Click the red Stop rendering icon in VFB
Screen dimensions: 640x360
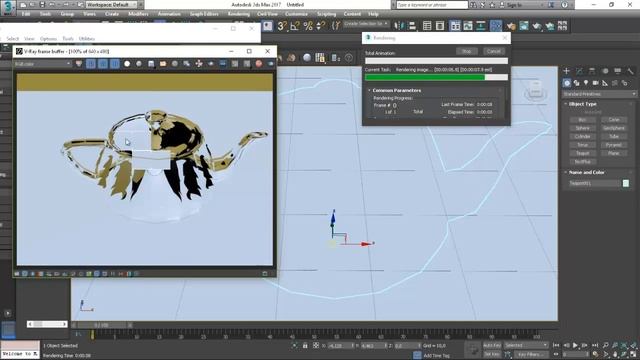(x=259, y=64)
